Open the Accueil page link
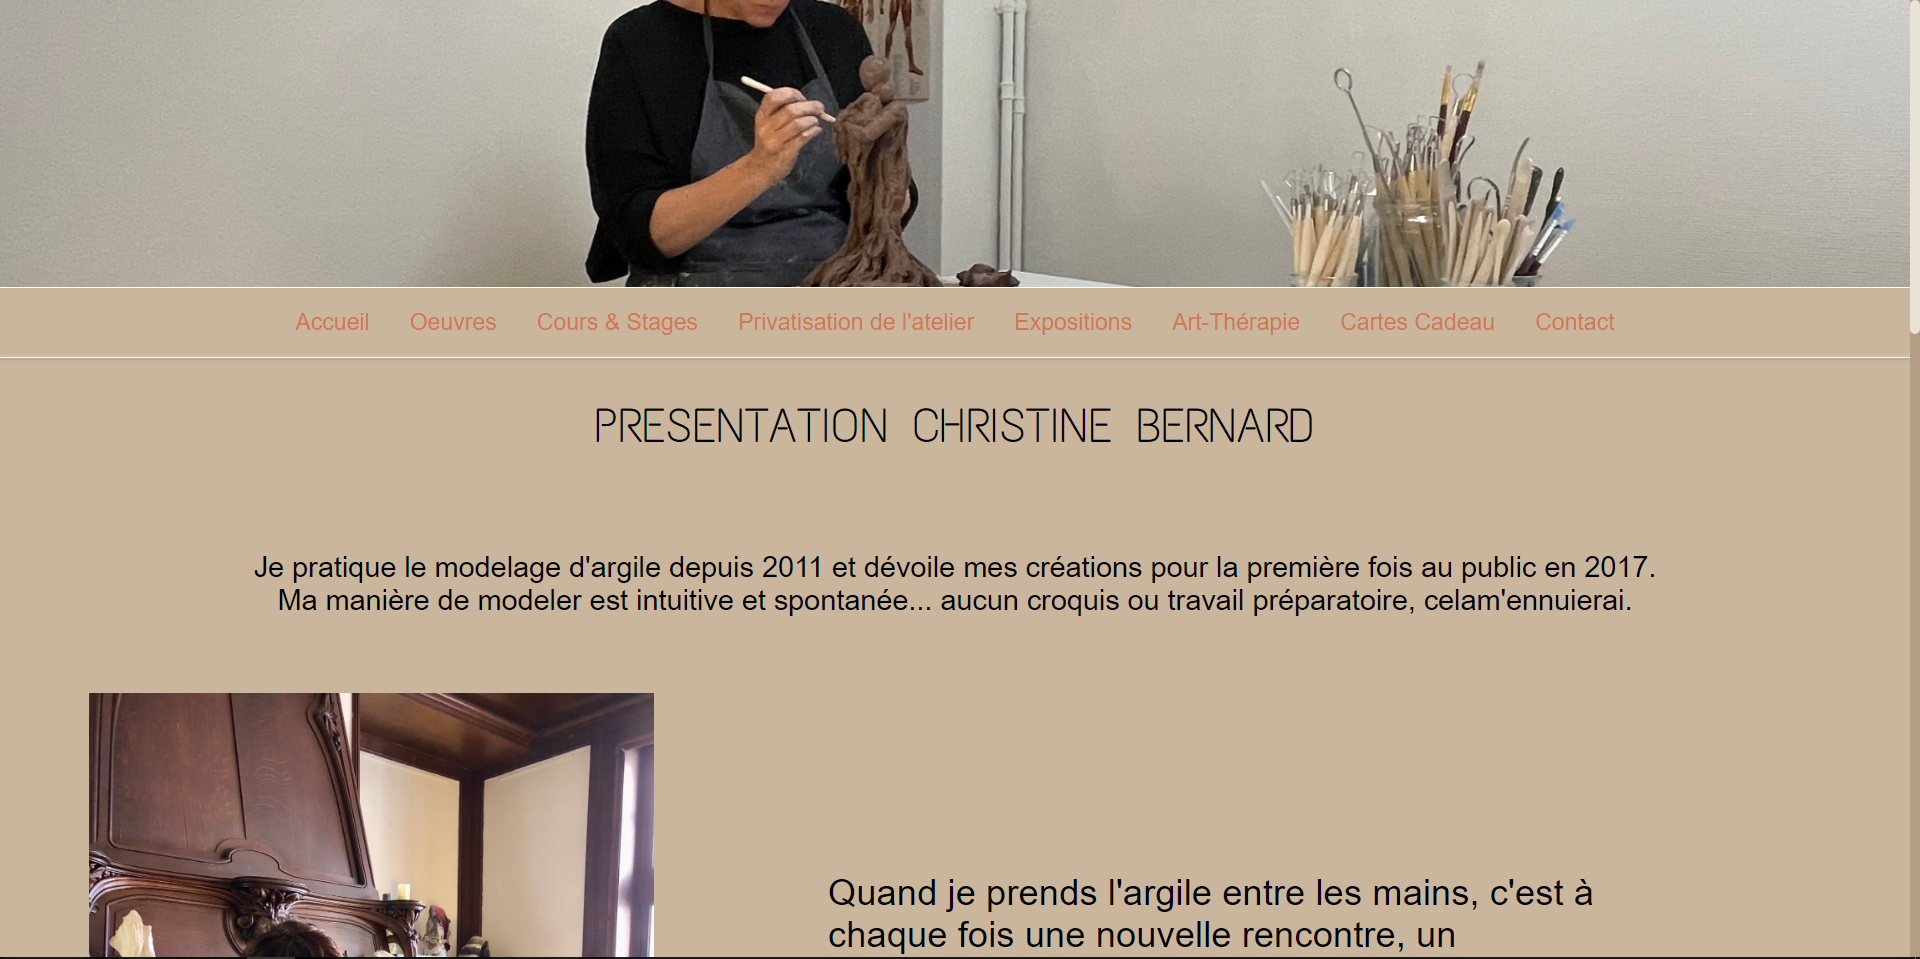The height and width of the screenshot is (959, 1920). pos(332,322)
